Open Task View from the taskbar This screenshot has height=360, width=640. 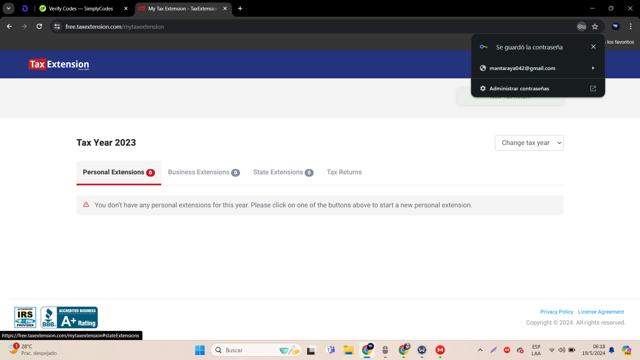tap(311, 350)
